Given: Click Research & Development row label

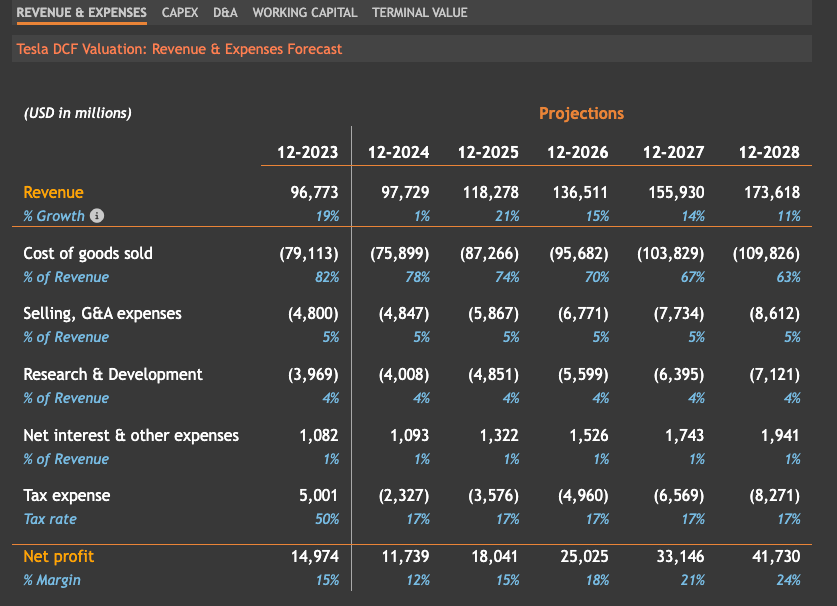Looking at the screenshot, I should [x=113, y=374].
